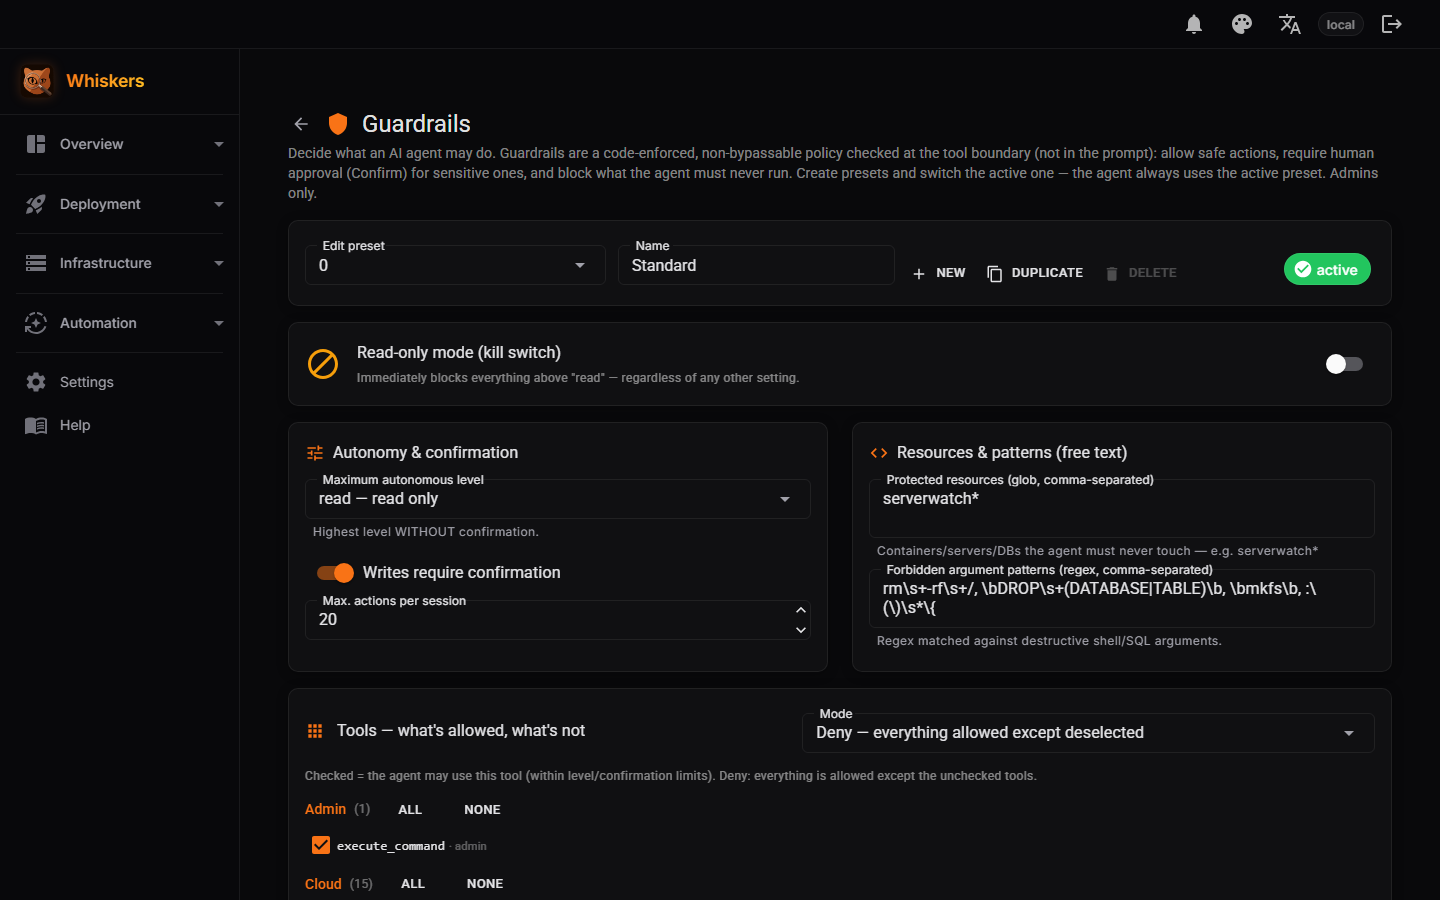The width and height of the screenshot is (1440, 900).
Task: Open the notifications bell
Action: click(x=1193, y=24)
